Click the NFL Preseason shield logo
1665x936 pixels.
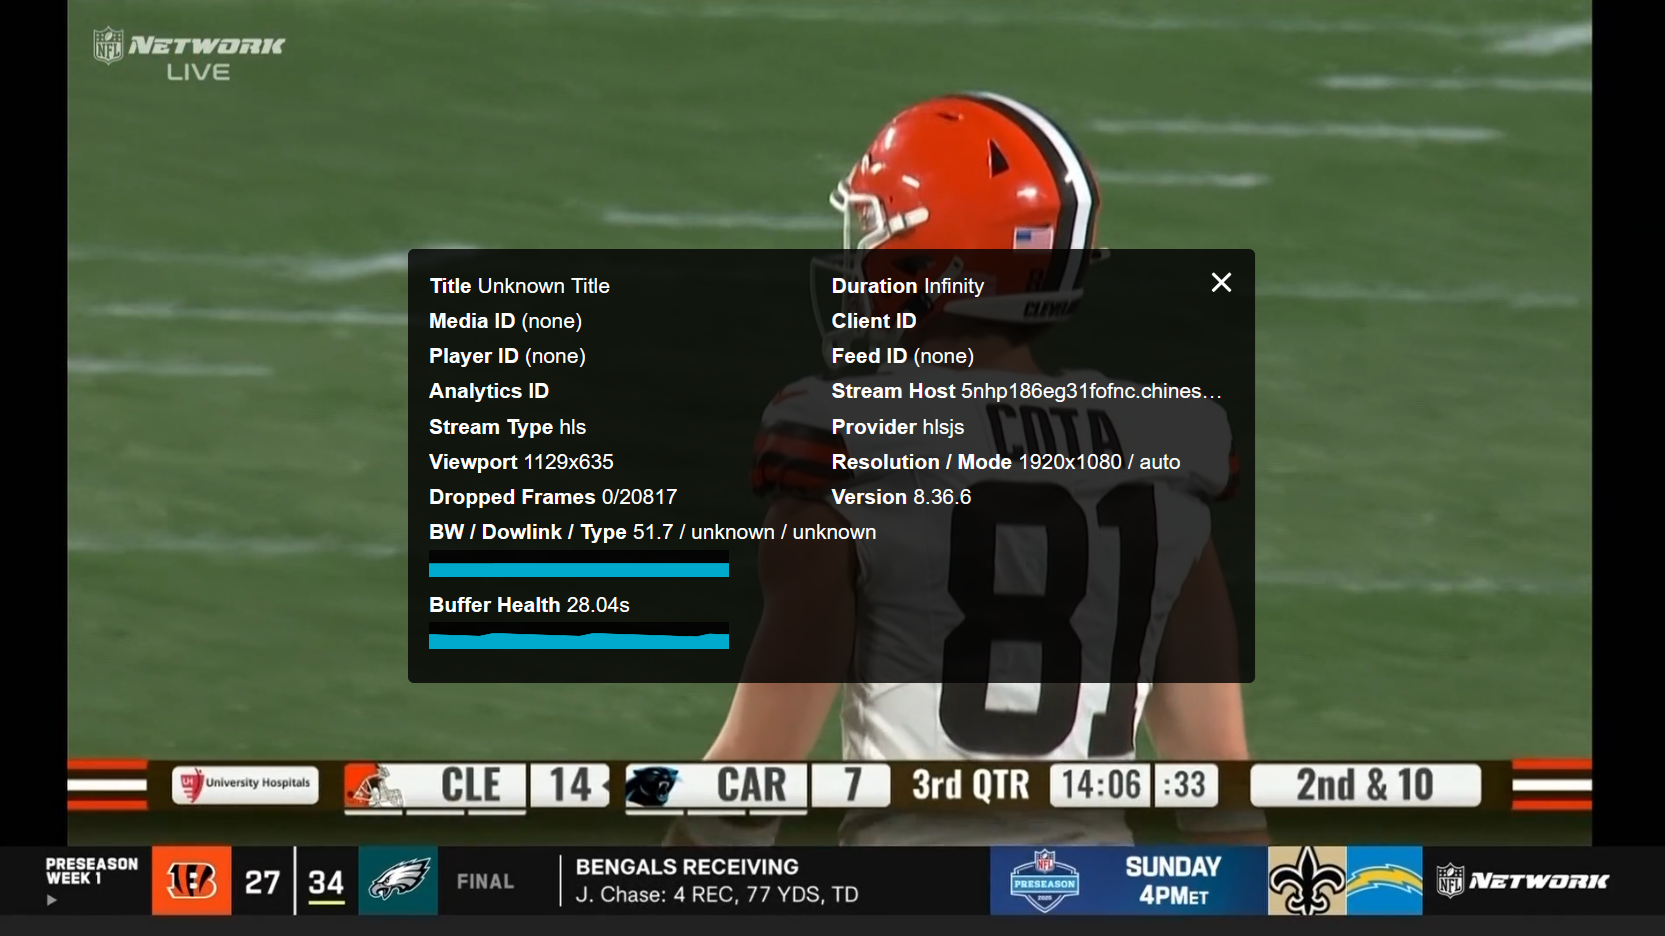pyautogui.click(x=1044, y=881)
